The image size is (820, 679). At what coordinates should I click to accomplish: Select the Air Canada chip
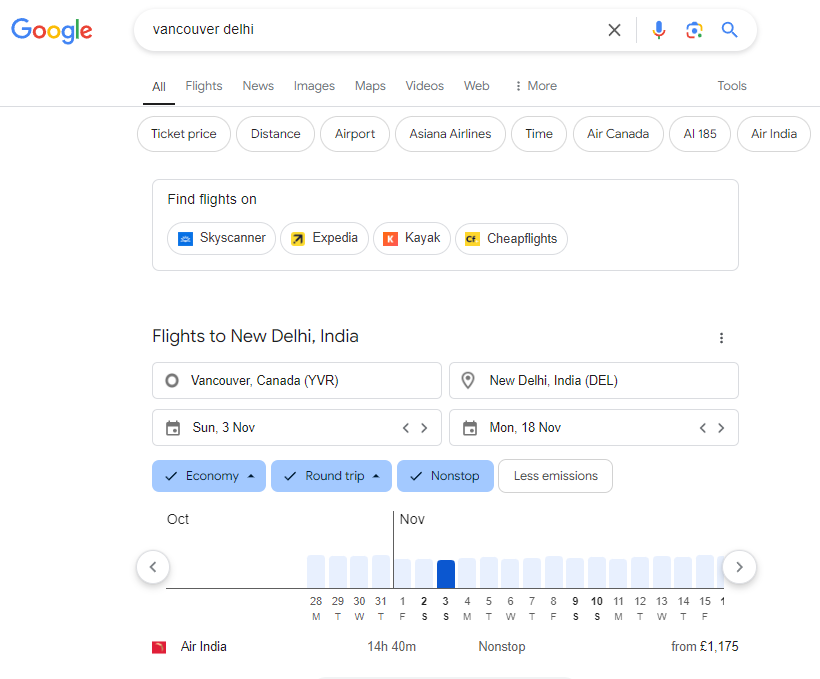[618, 134]
